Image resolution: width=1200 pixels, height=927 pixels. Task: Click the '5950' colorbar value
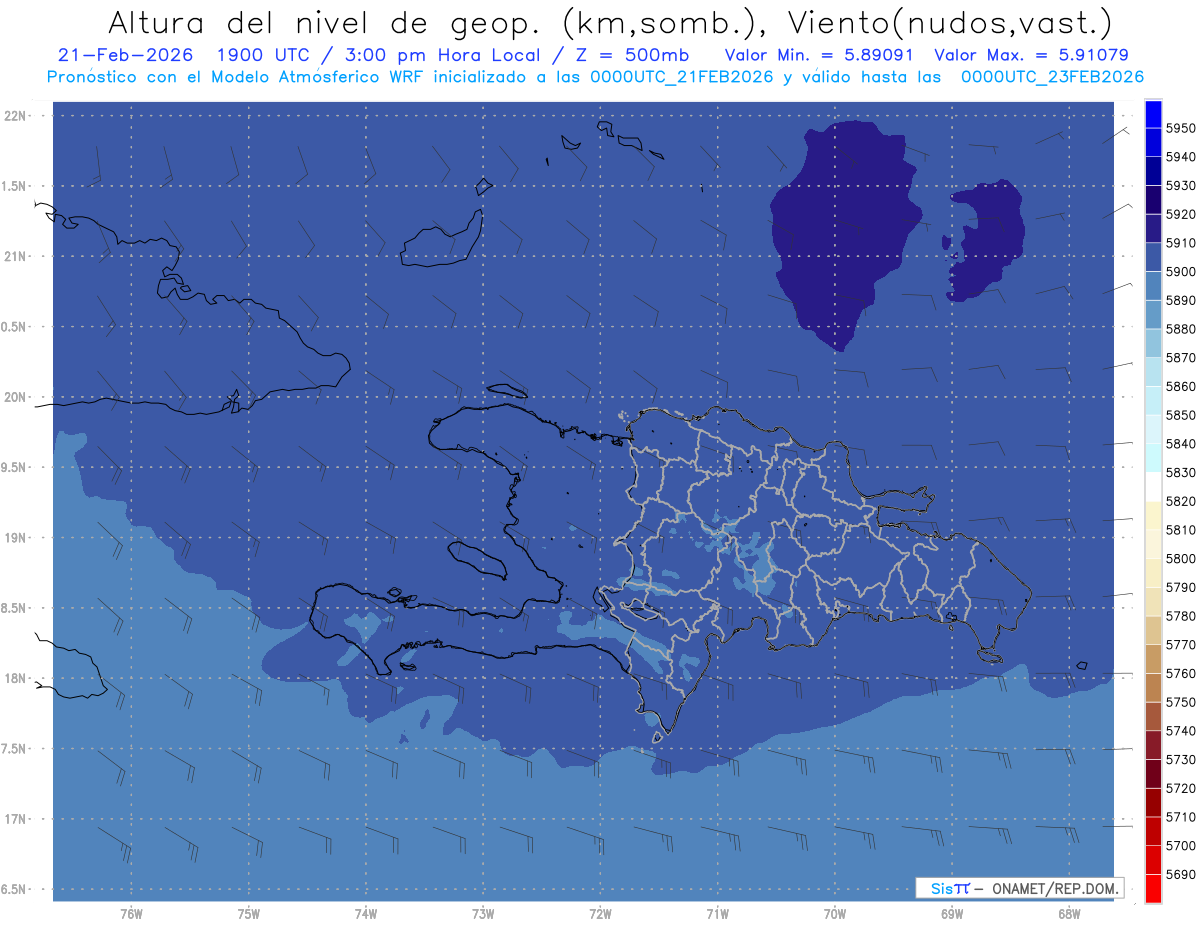(x=1180, y=128)
